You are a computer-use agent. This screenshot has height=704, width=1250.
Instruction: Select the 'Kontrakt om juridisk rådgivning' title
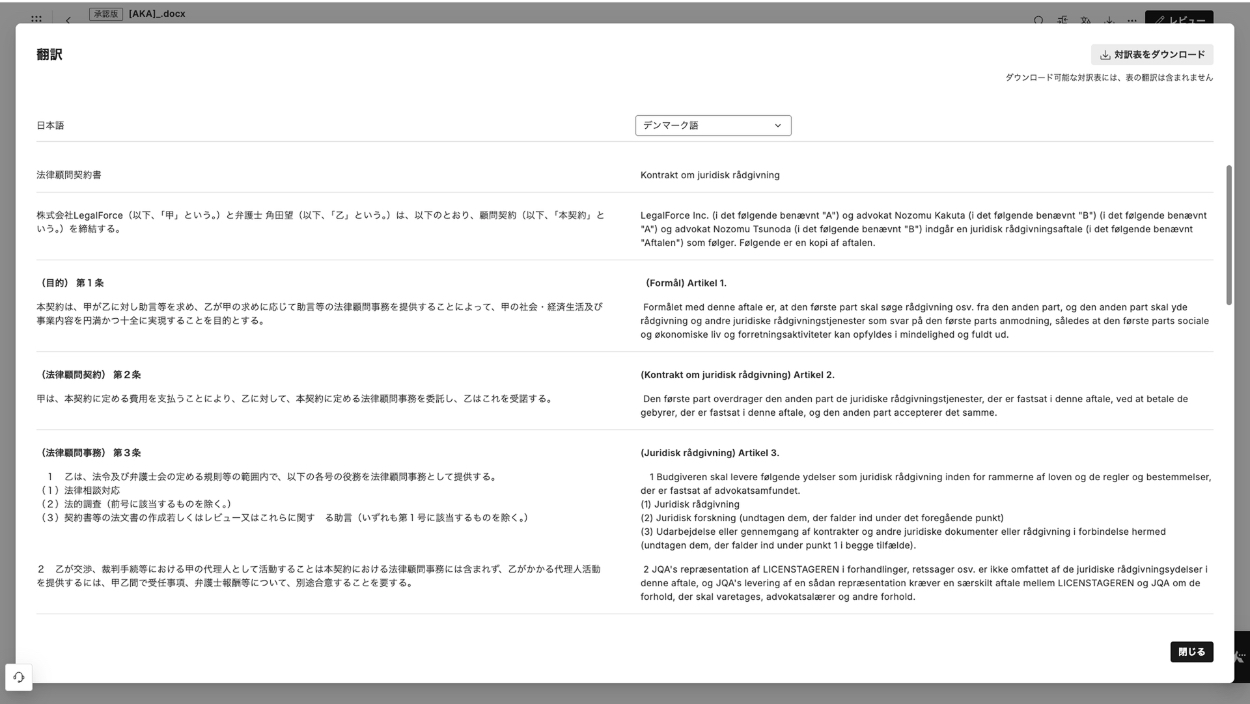(x=710, y=175)
